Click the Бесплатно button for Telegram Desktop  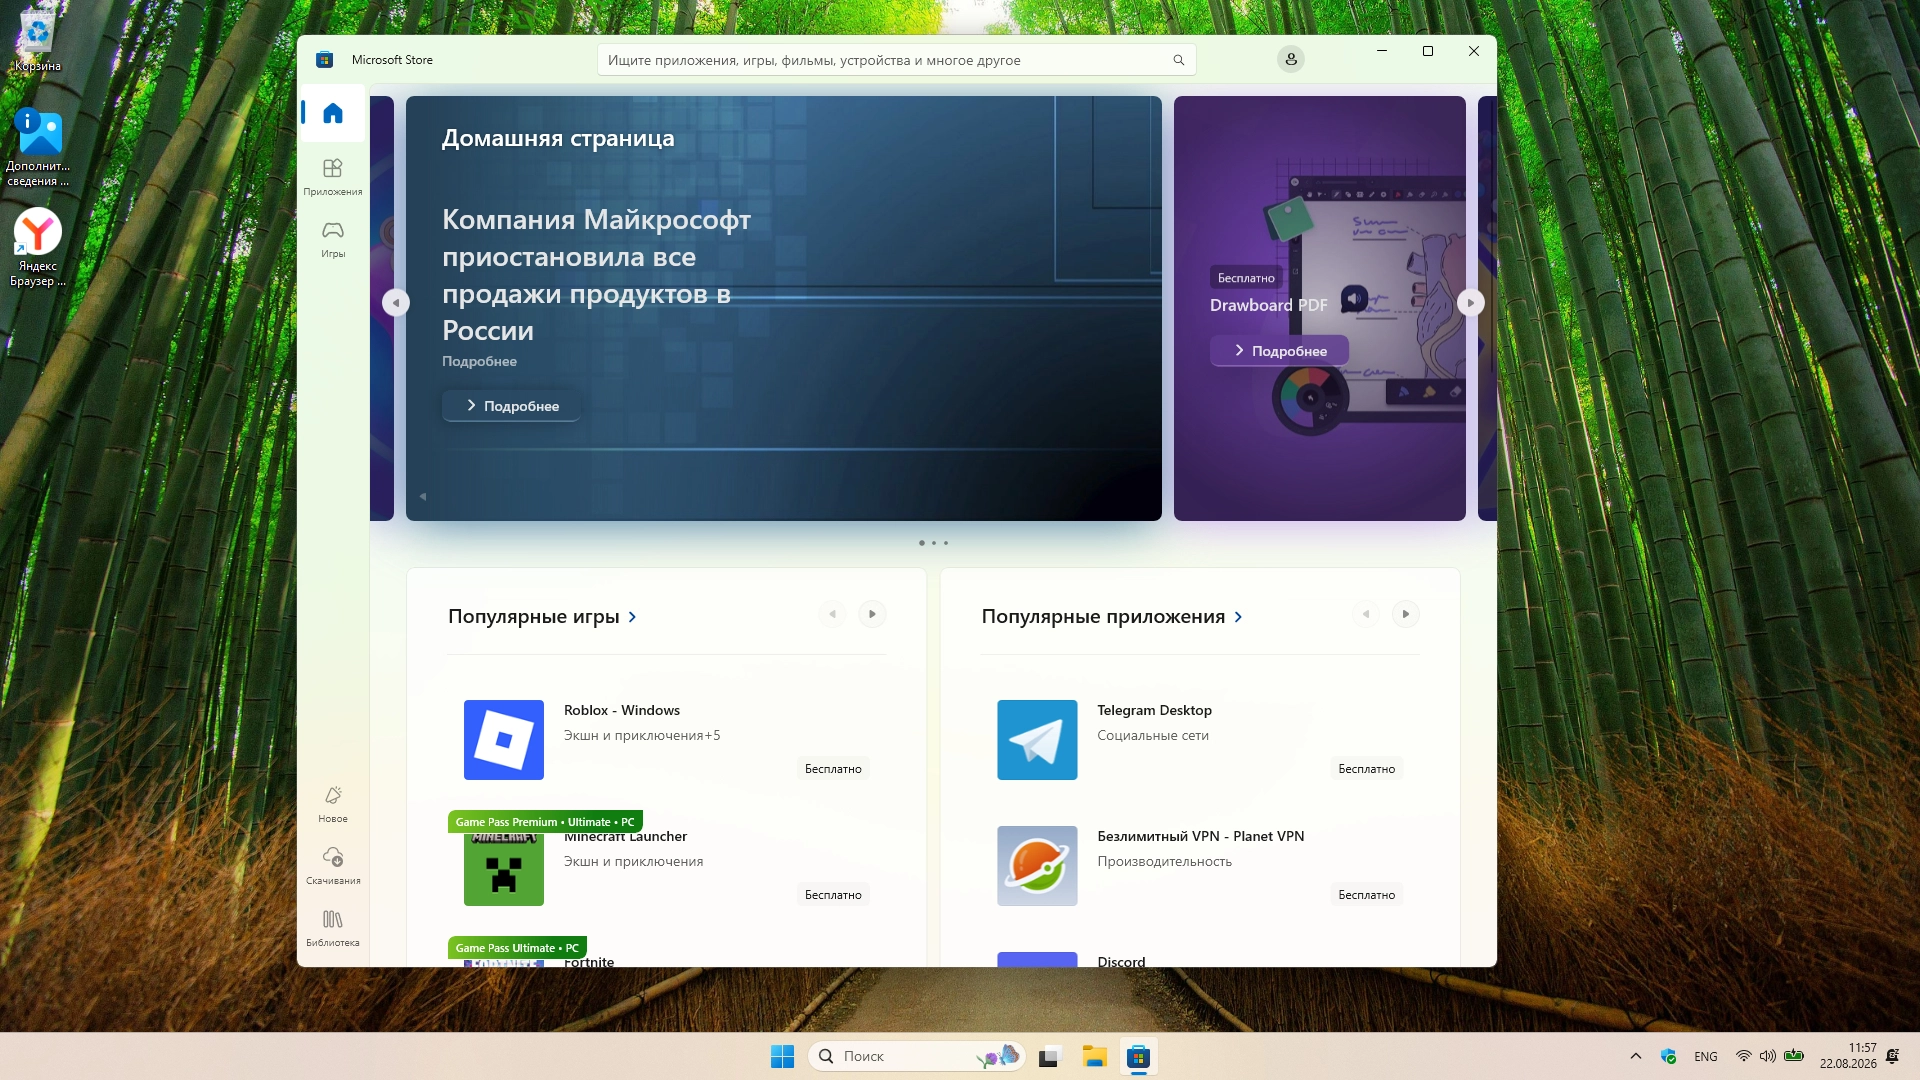(x=1366, y=769)
